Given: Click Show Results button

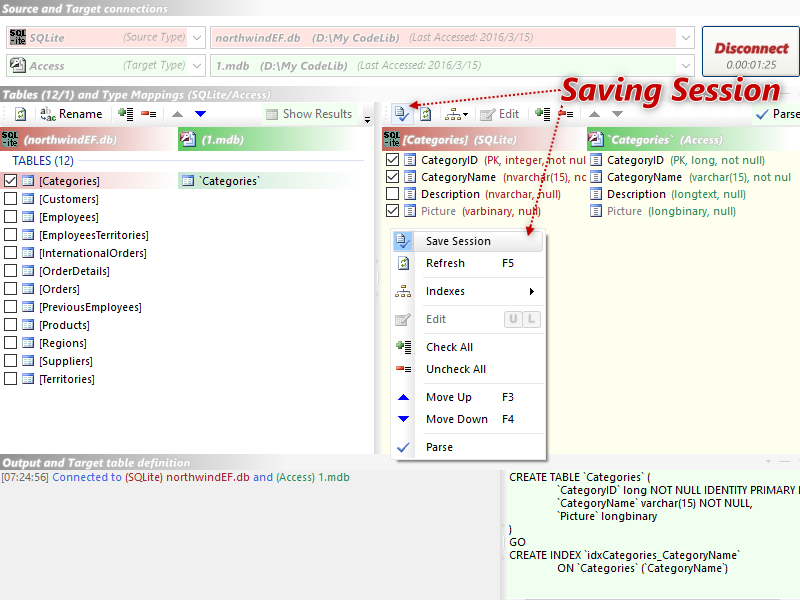Looking at the screenshot, I should tap(310, 114).
